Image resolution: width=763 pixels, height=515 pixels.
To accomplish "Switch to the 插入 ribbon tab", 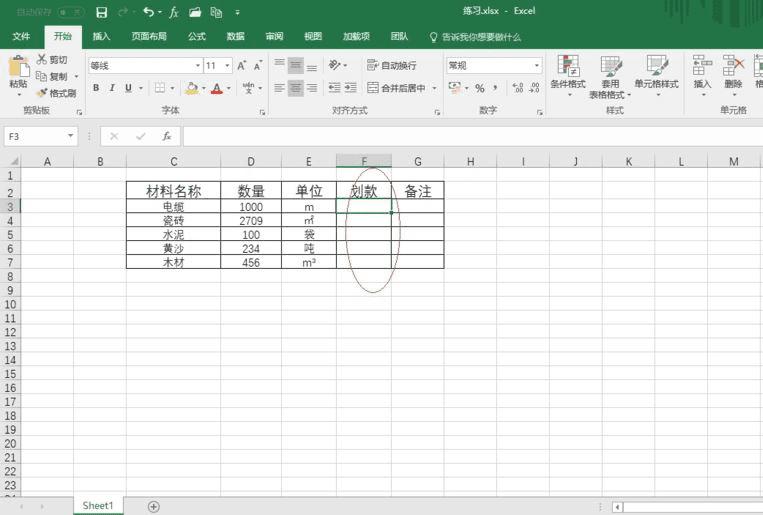I will [101, 37].
